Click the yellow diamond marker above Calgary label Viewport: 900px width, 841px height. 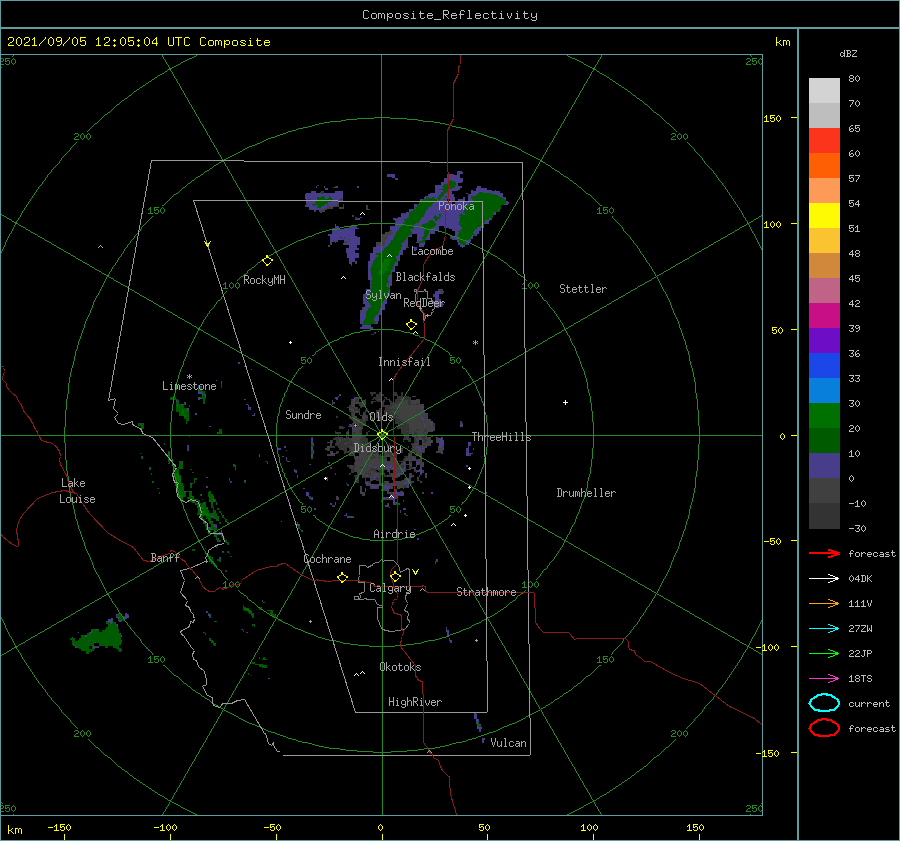pyautogui.click(x=395, y=576)
